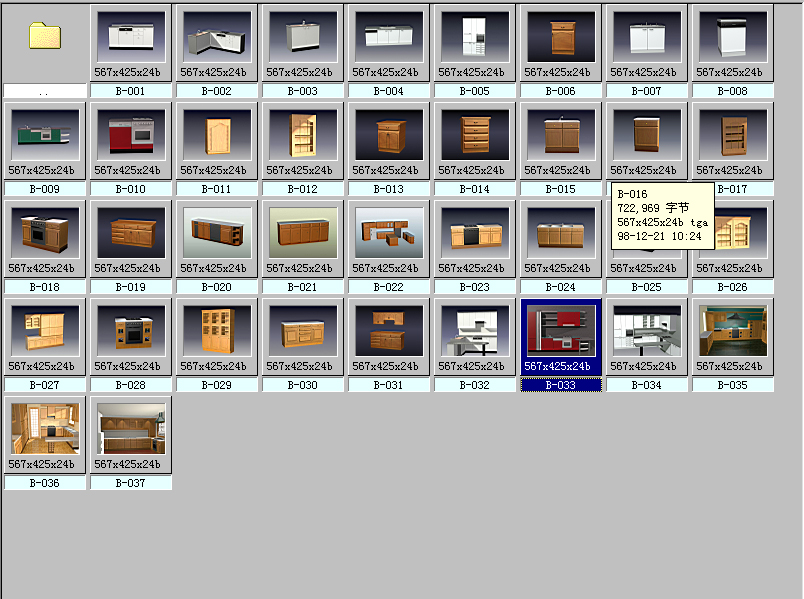
Task: Click the B-035 file name label
Action: (733, 385)
